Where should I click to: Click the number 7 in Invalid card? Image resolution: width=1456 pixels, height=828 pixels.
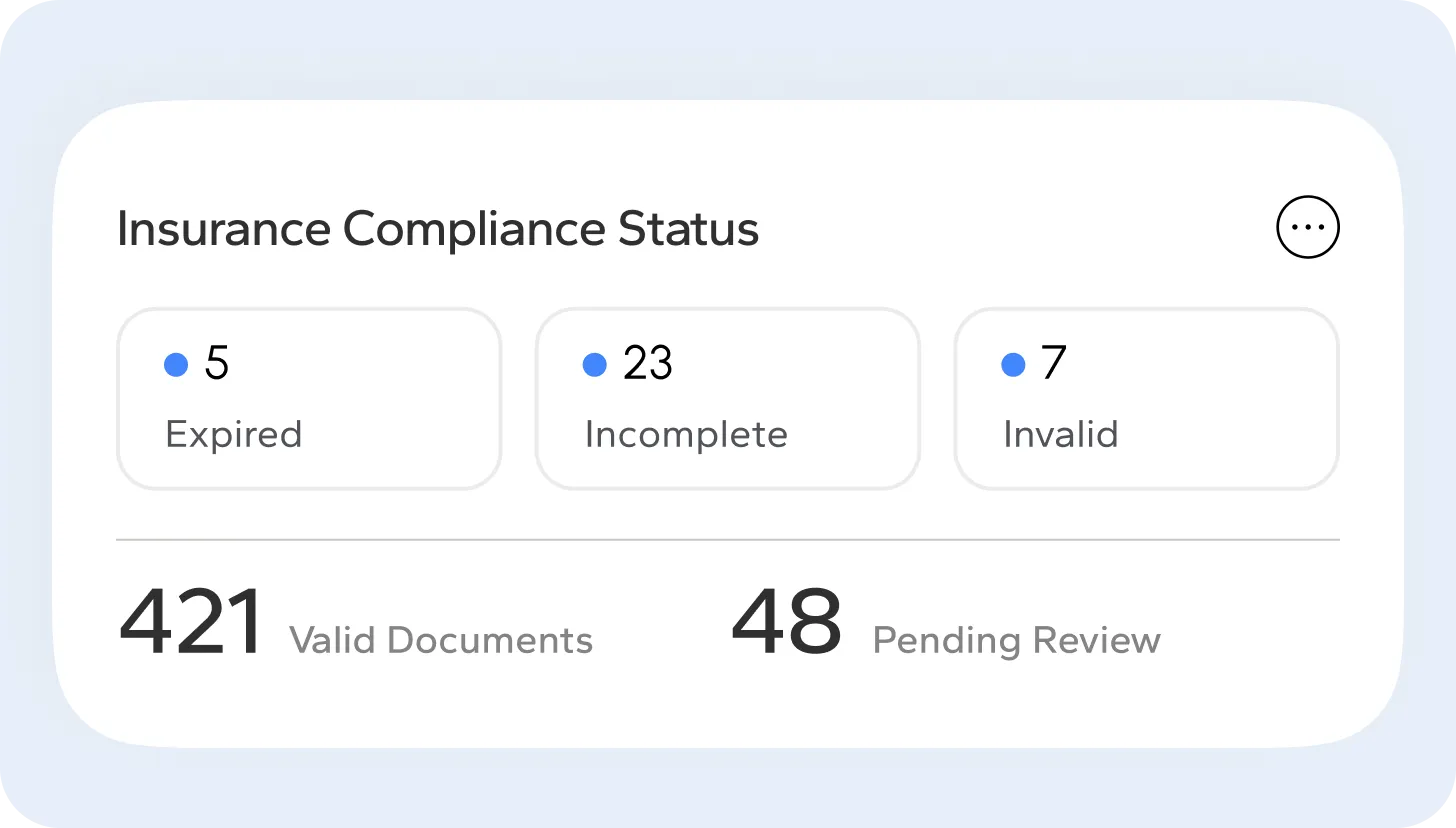1054,363
